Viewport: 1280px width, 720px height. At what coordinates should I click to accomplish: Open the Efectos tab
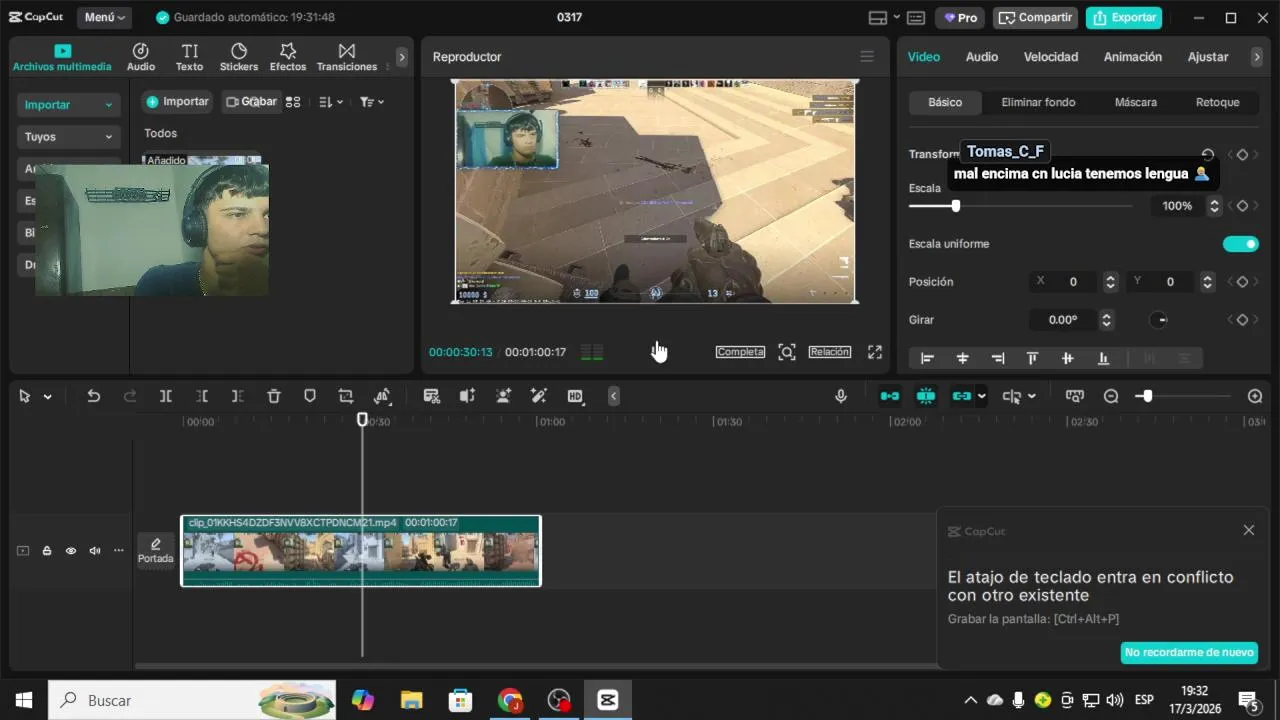point(288,57)
